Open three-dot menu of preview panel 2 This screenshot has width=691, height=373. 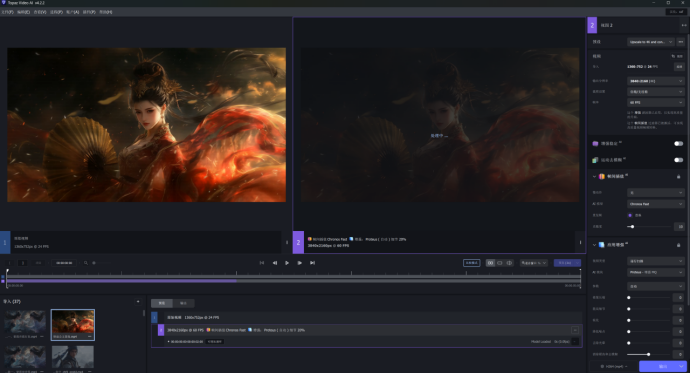[x=580, y=242]
